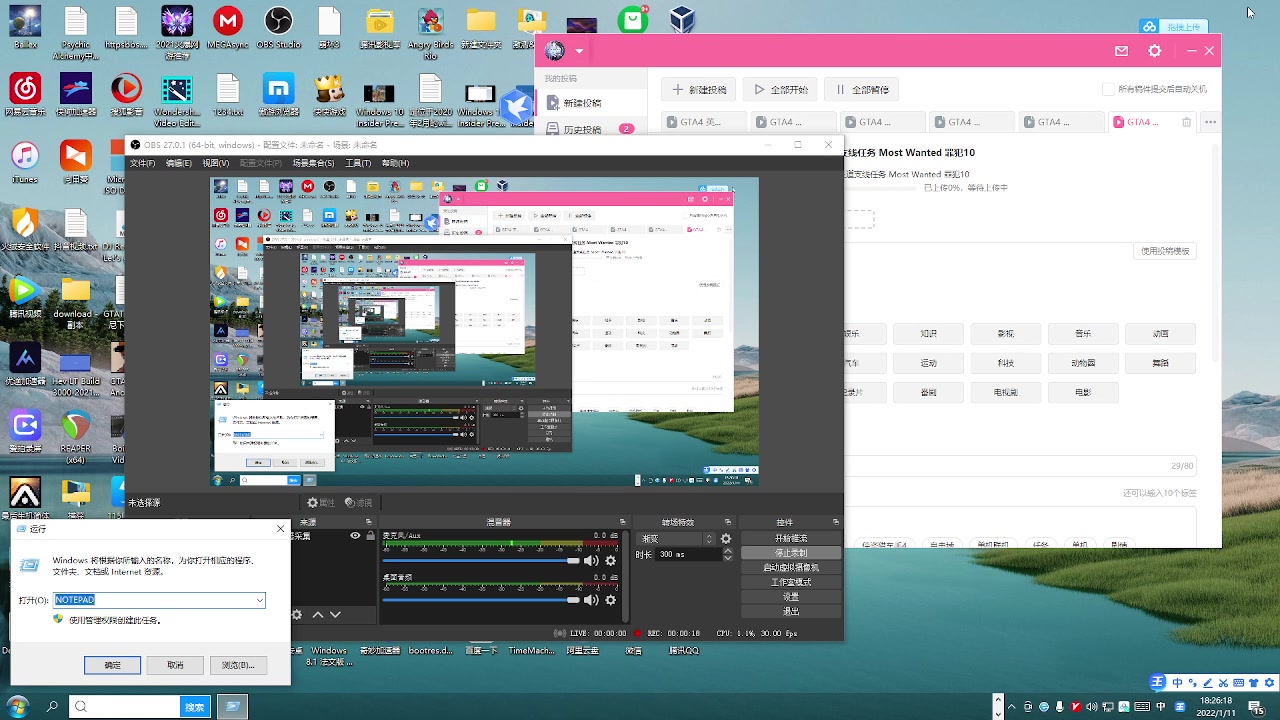The width and height of the screenshot is (1280, 720).
Task: Click the uploader account avatar
Action: pyautogui.click(x=555, y=51)
